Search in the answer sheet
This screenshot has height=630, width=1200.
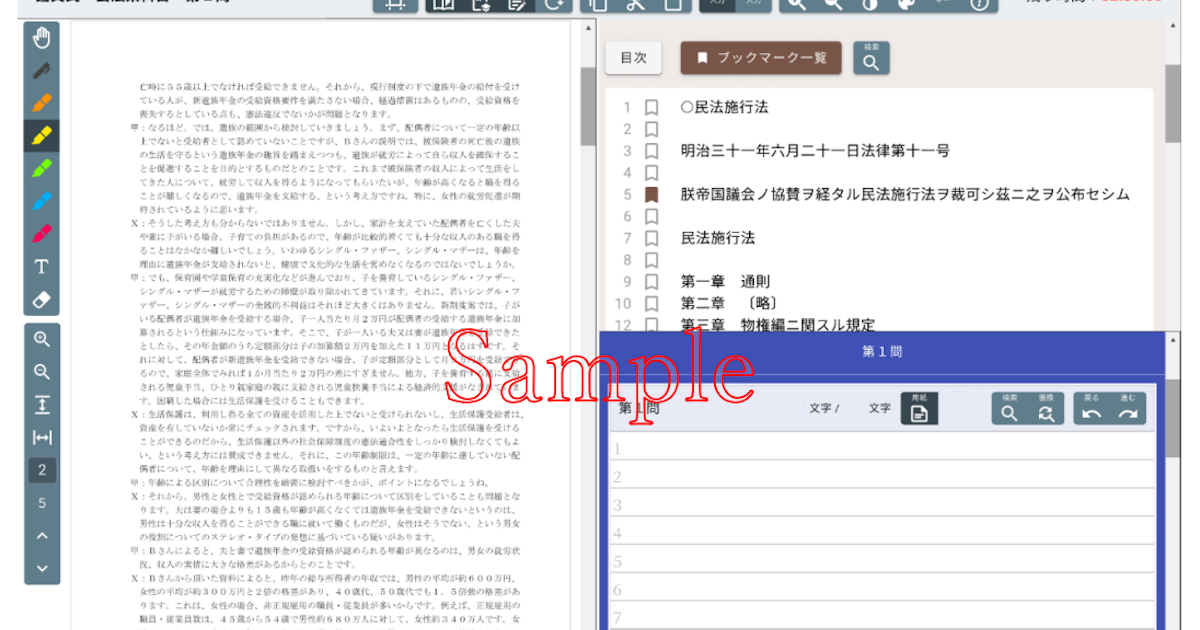coord(1009,409)
